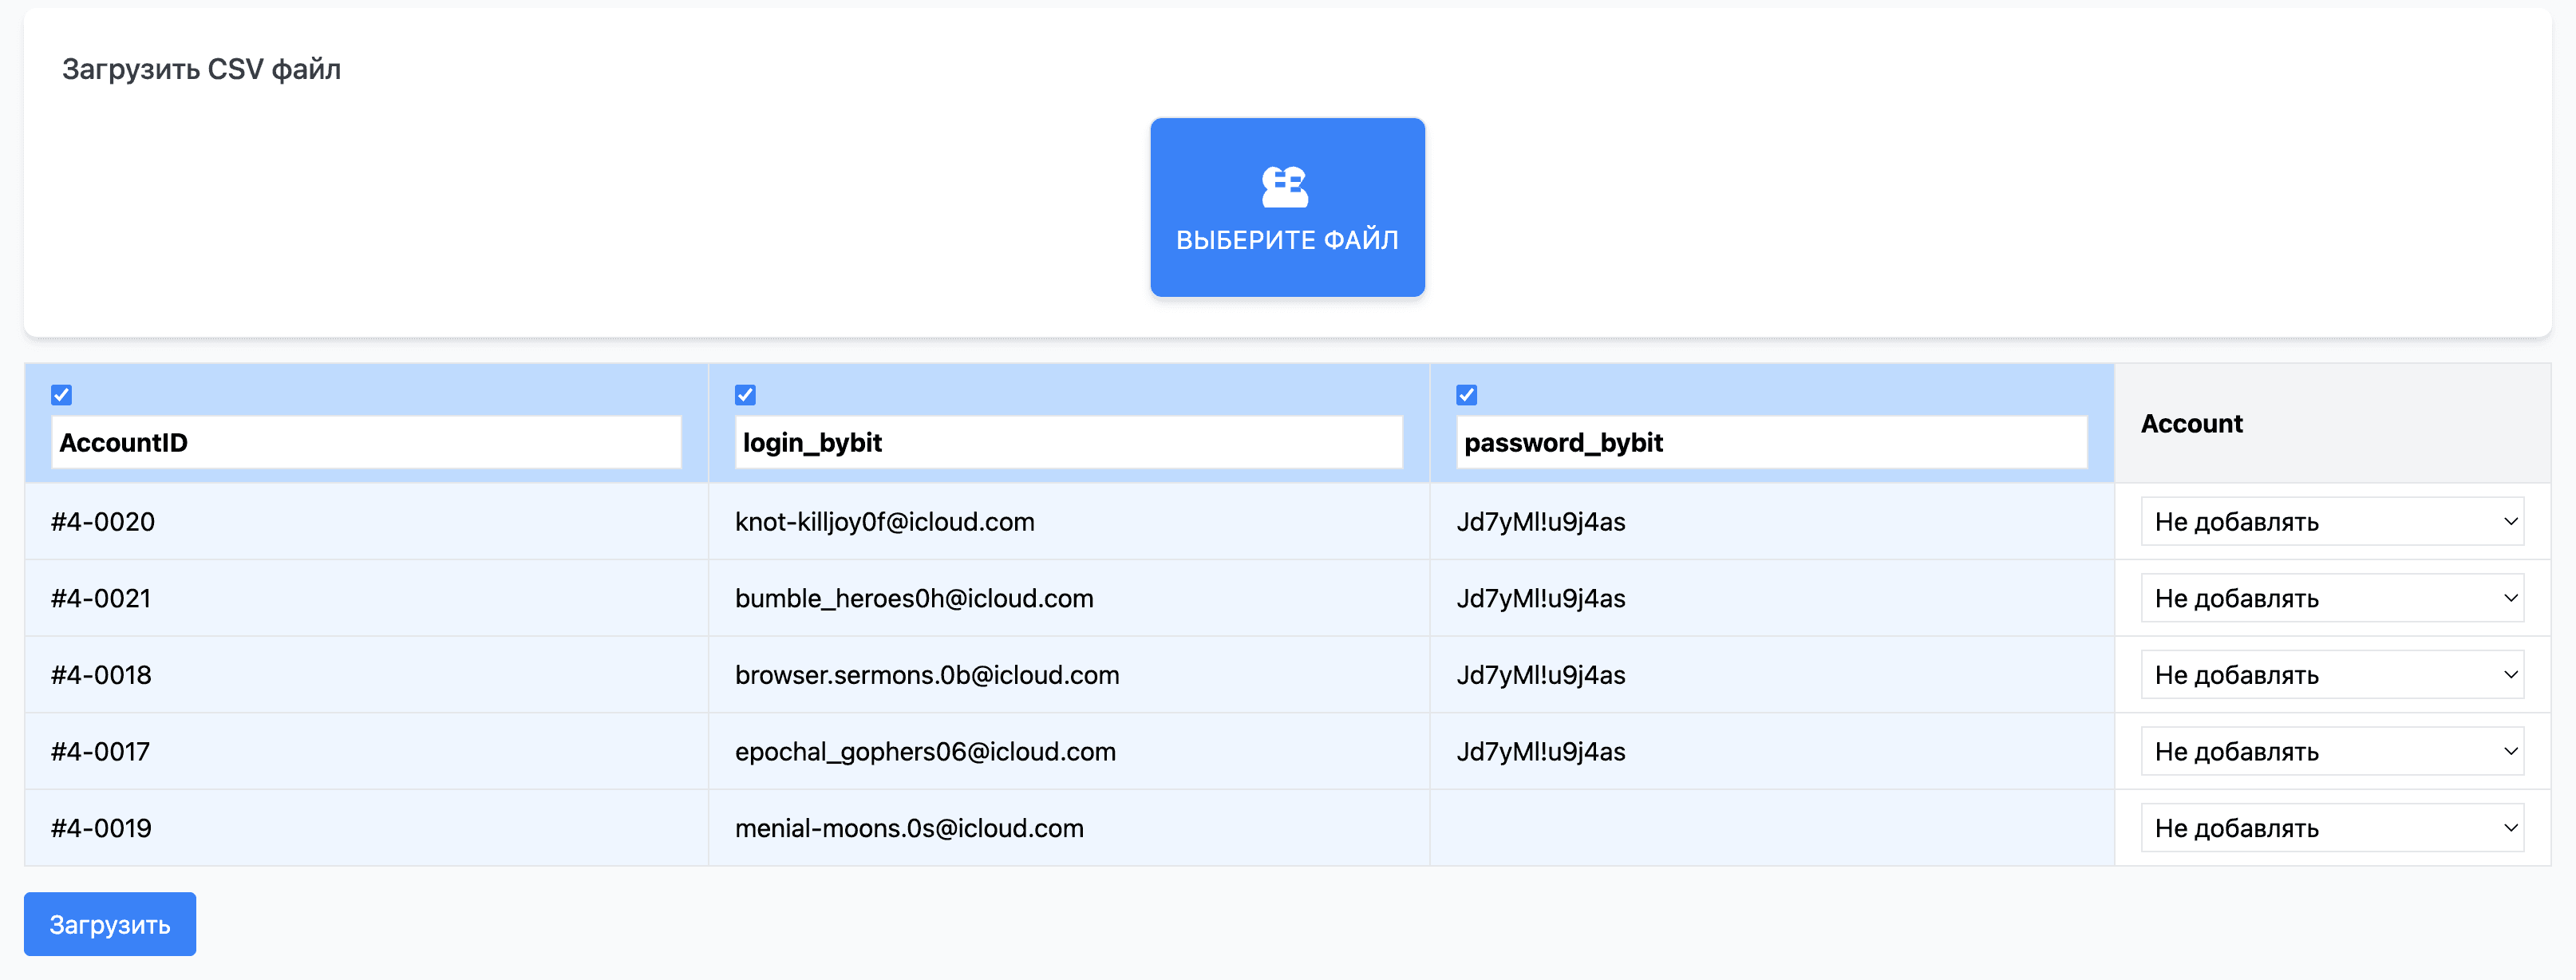Focus the AccountID header input field
The height and width of the screenshot is (980, 2576).
(x=366, y=442)
